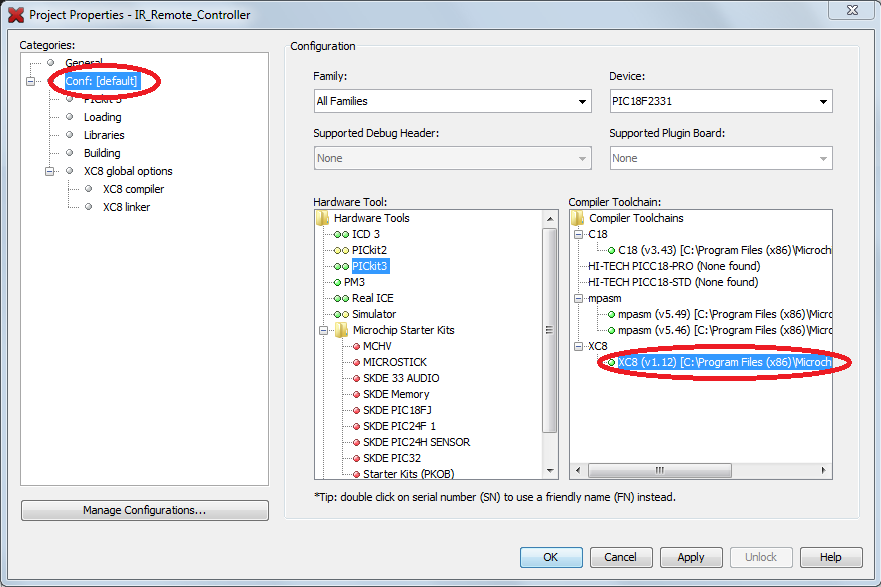Select Real ICE hardware tool

pos(373,298)
